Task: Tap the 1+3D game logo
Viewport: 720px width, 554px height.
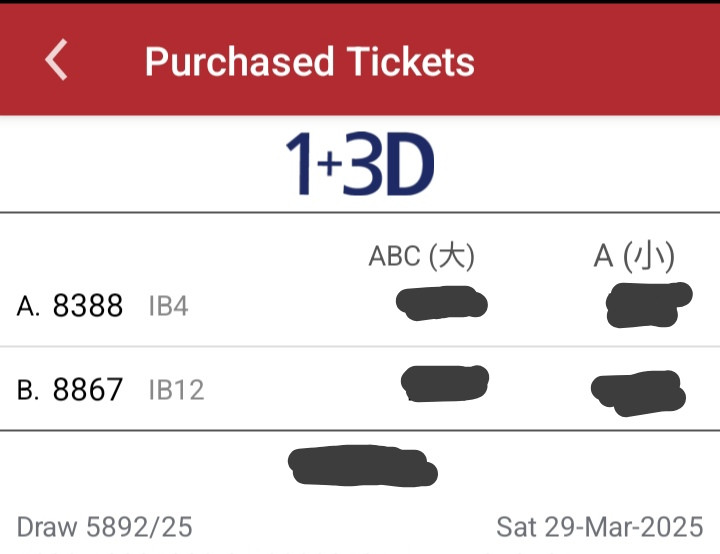Action: tap(360, 164)
